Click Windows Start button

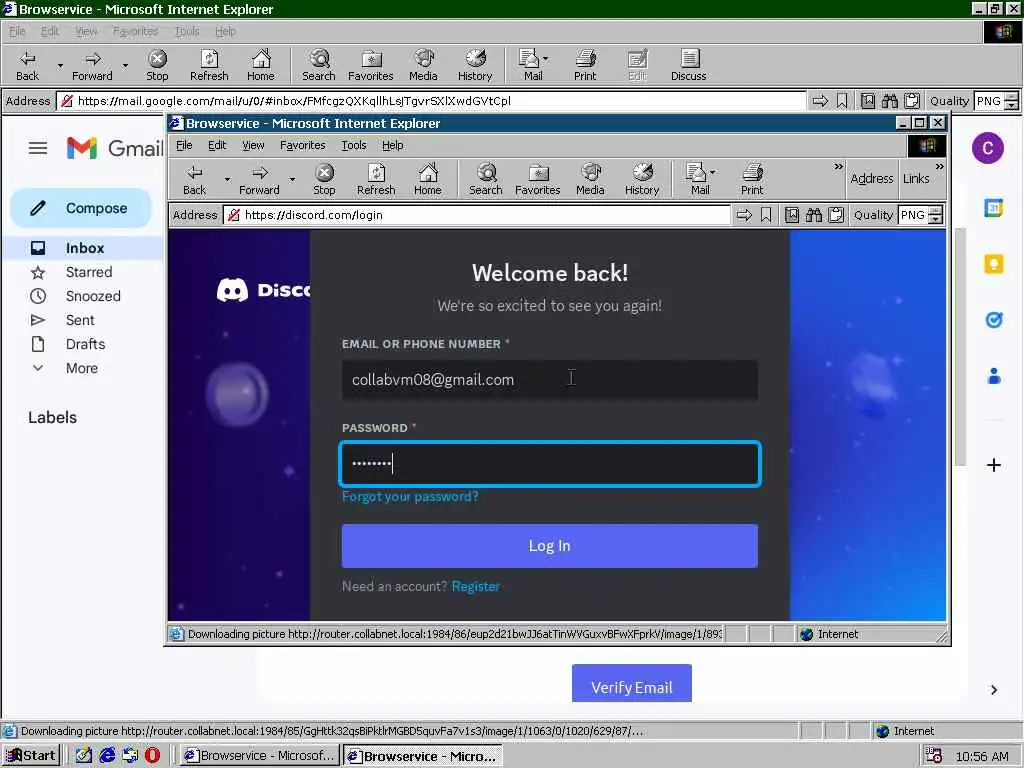tap(31, 756)
